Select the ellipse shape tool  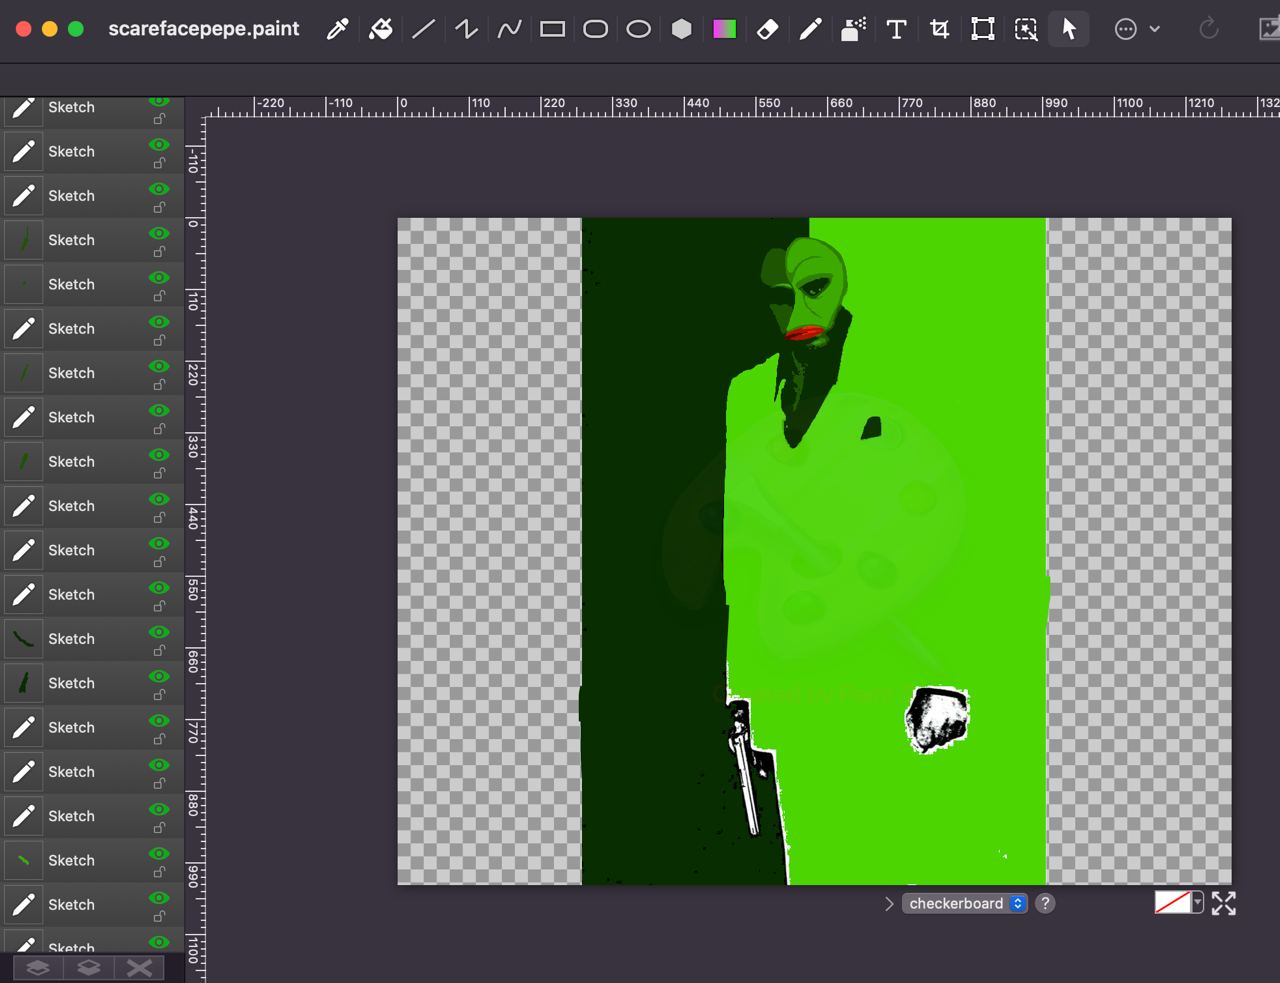pos(638,29)
